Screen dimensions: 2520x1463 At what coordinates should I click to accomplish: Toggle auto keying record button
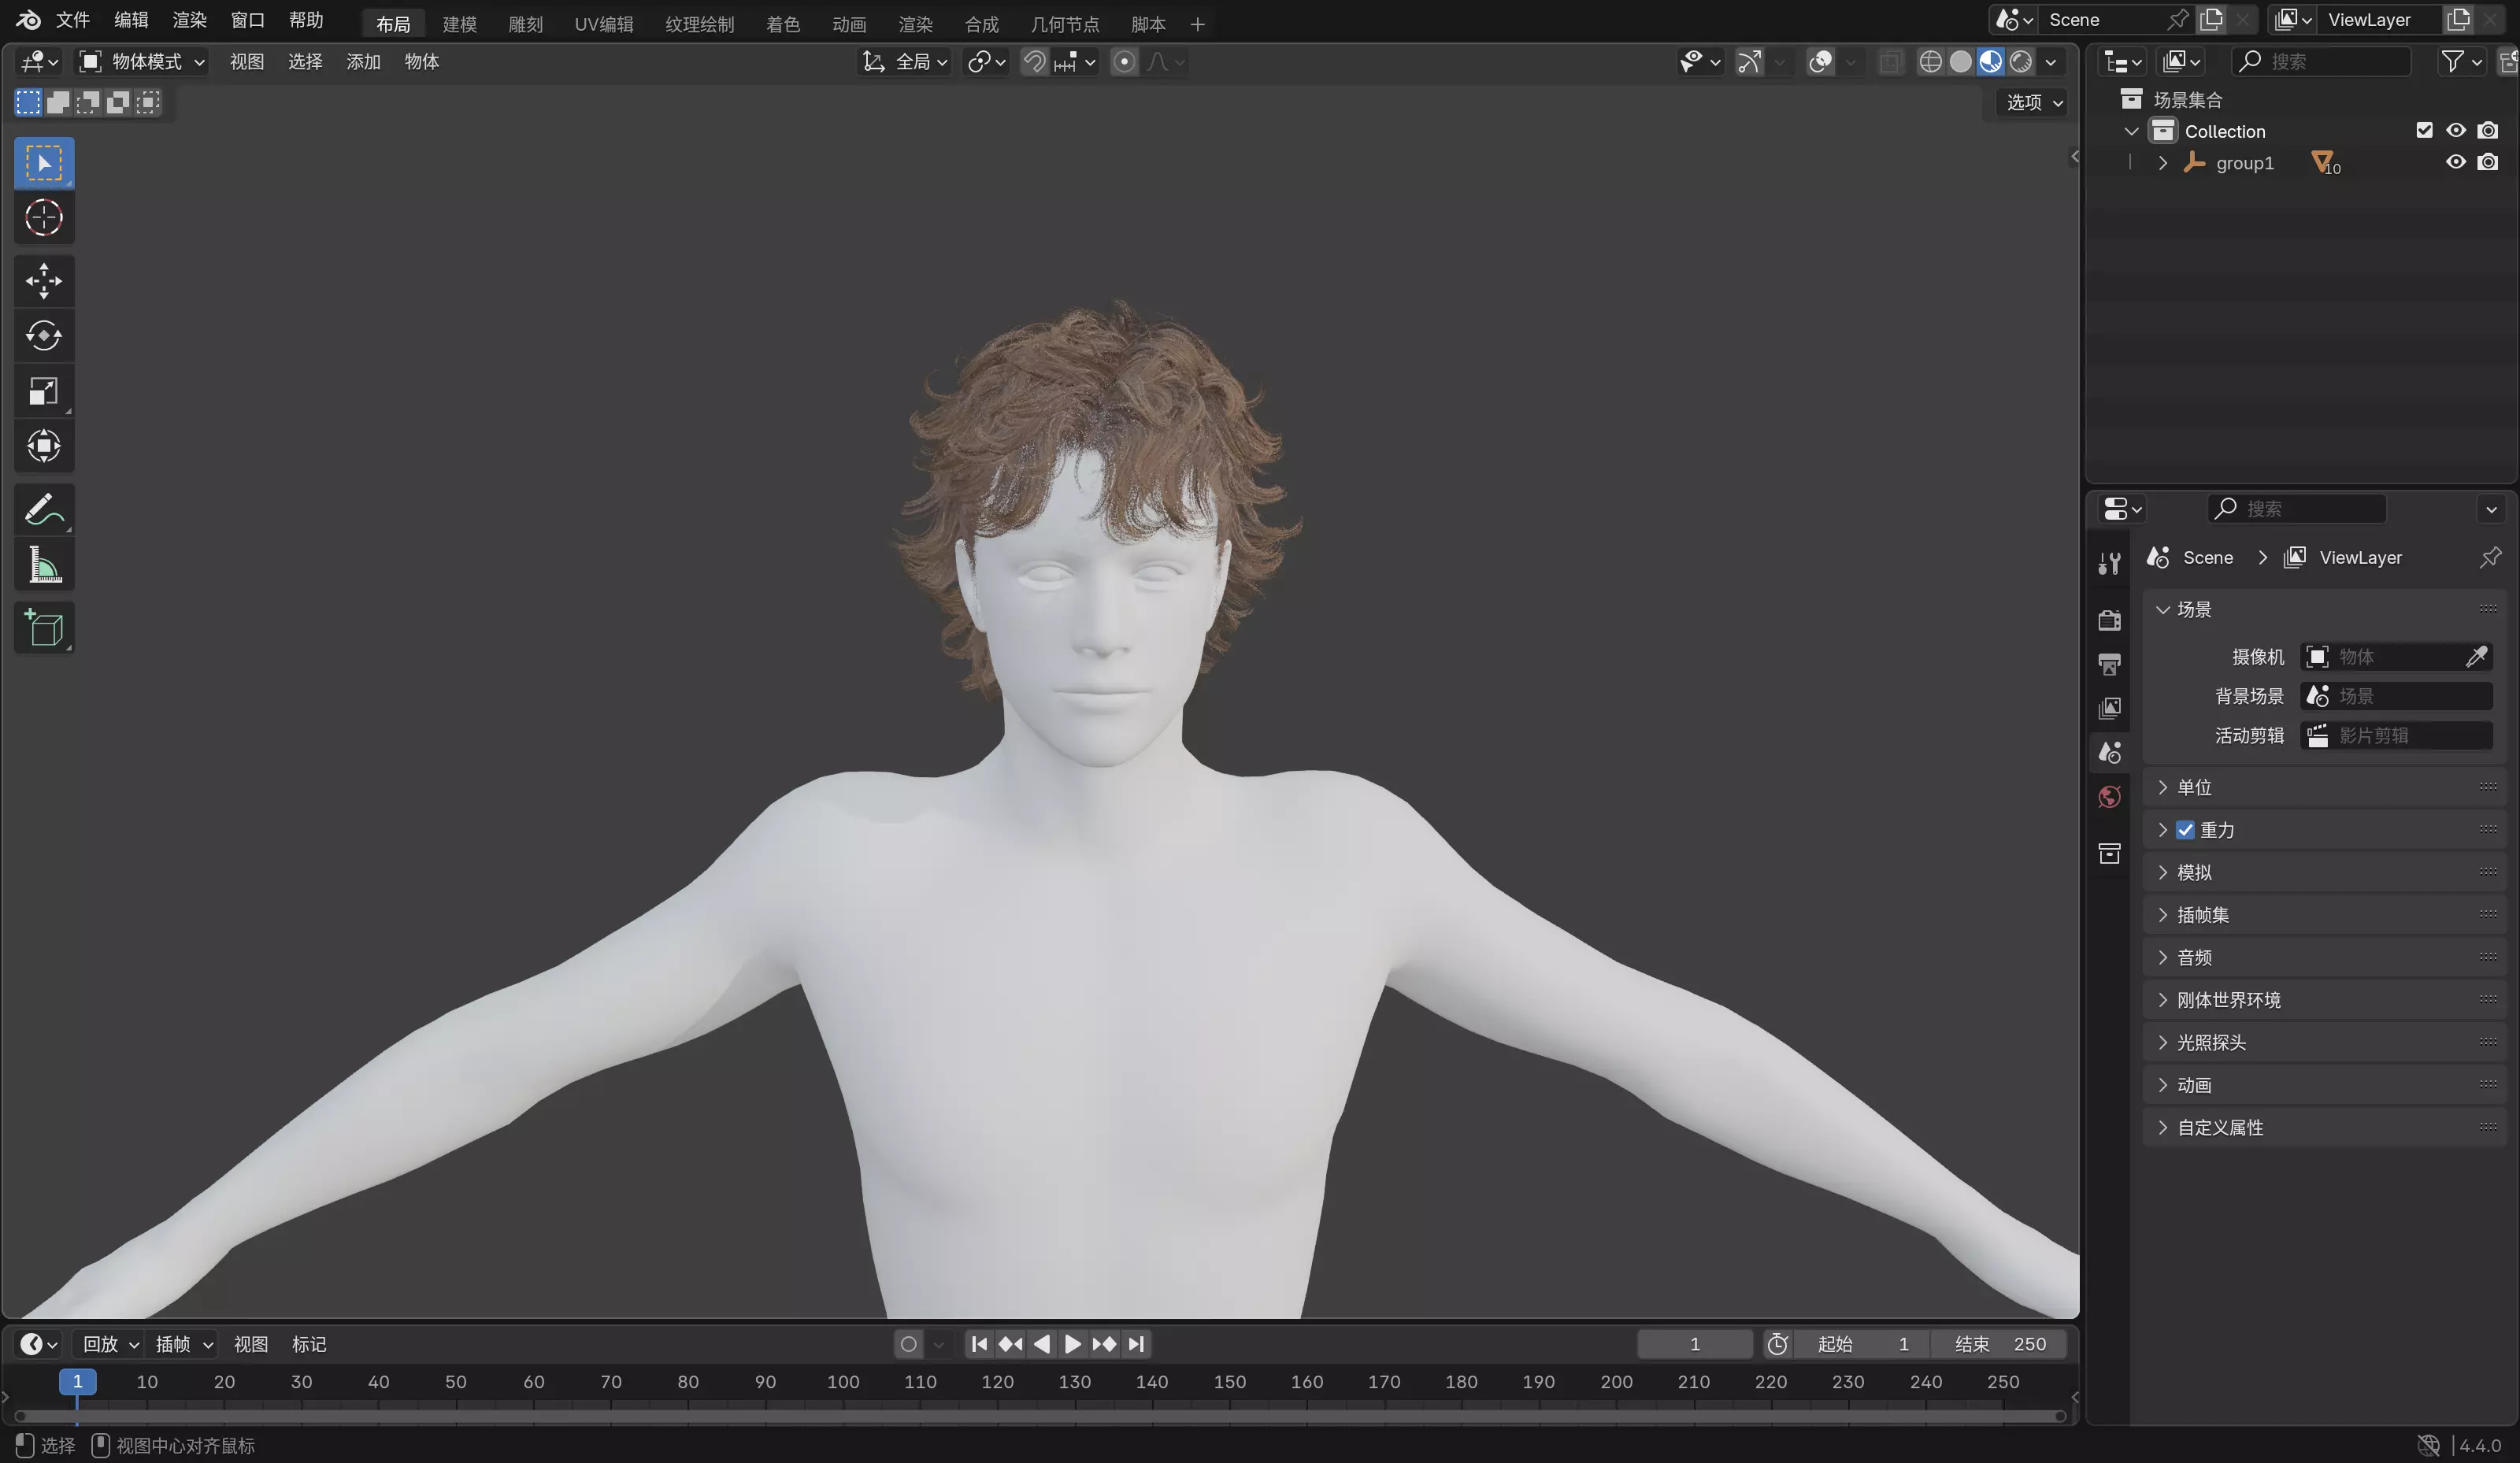(908, 1344)
